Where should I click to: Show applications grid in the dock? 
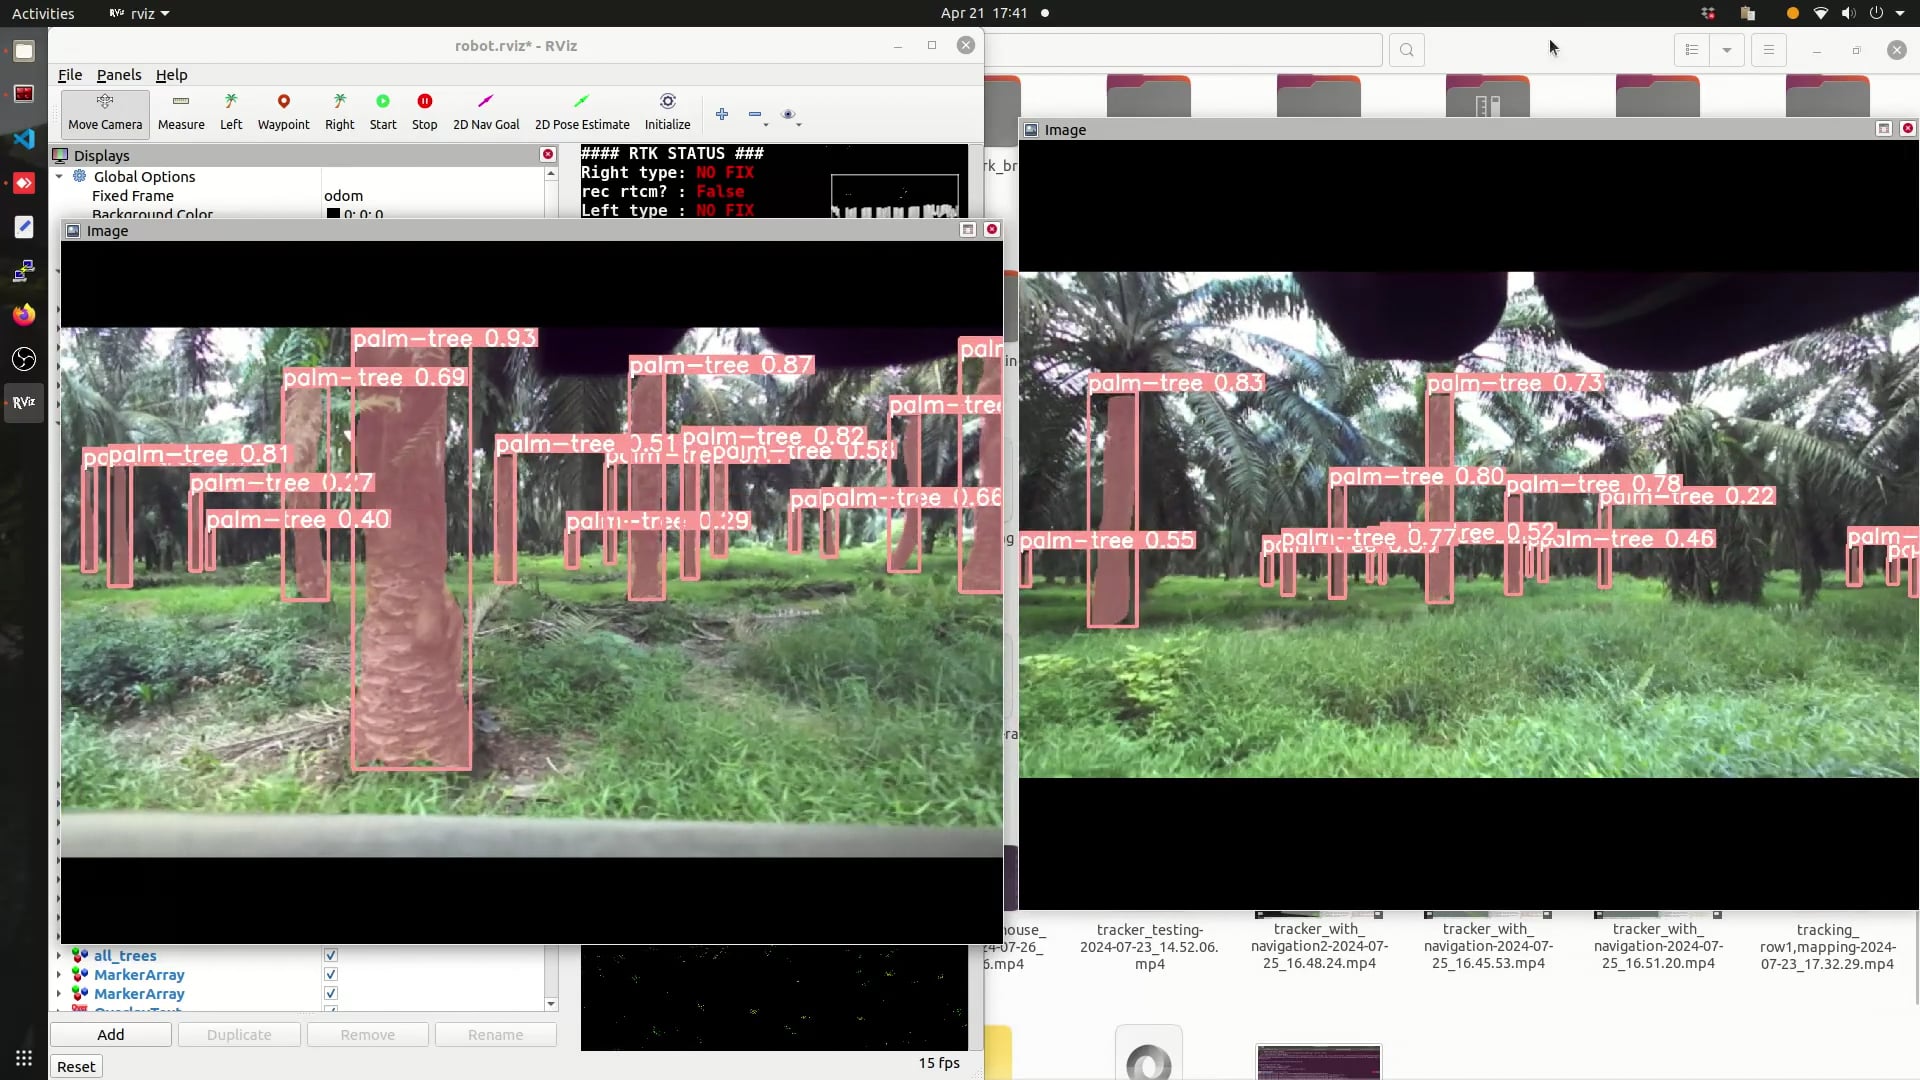(x=24, y=1058)
